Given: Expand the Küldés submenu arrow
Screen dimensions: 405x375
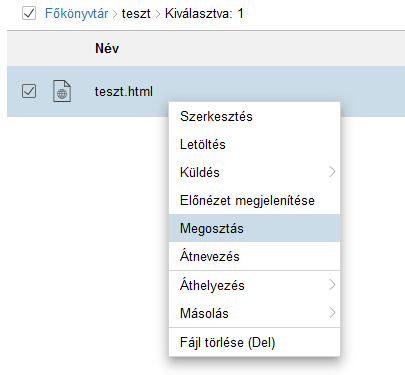Looking at the screenshot, I should (332, 172).
